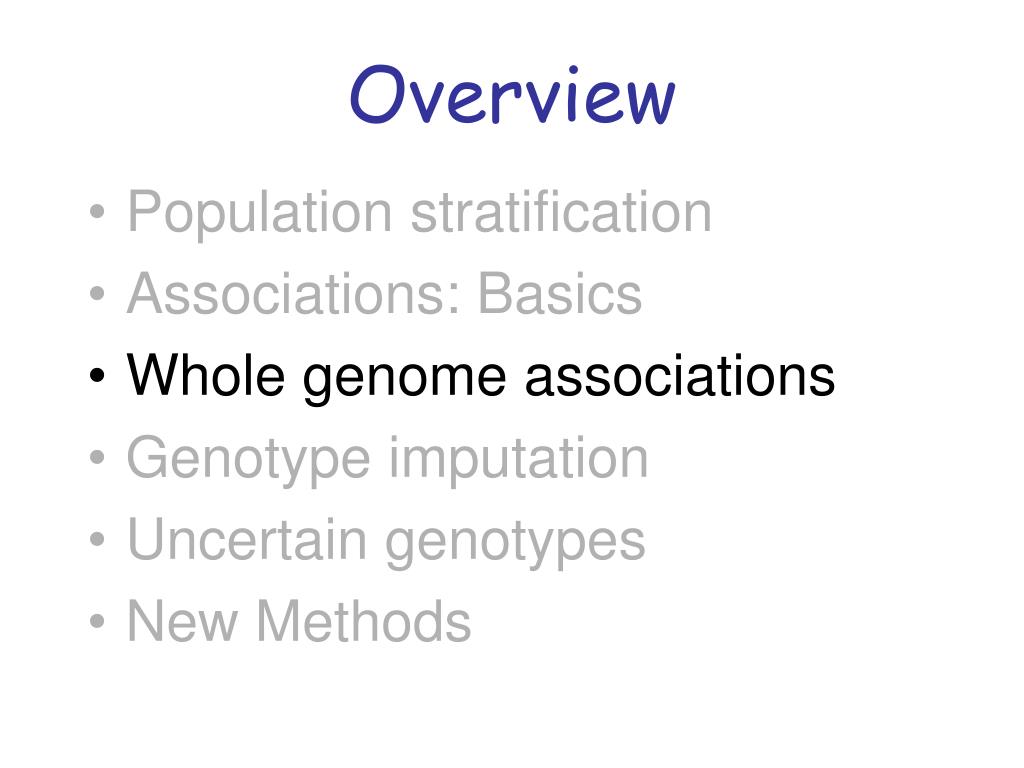The height and width of the screenshot is (768, 1024).
Task: Select the Associations: Basics line
Action: (385, 293)
